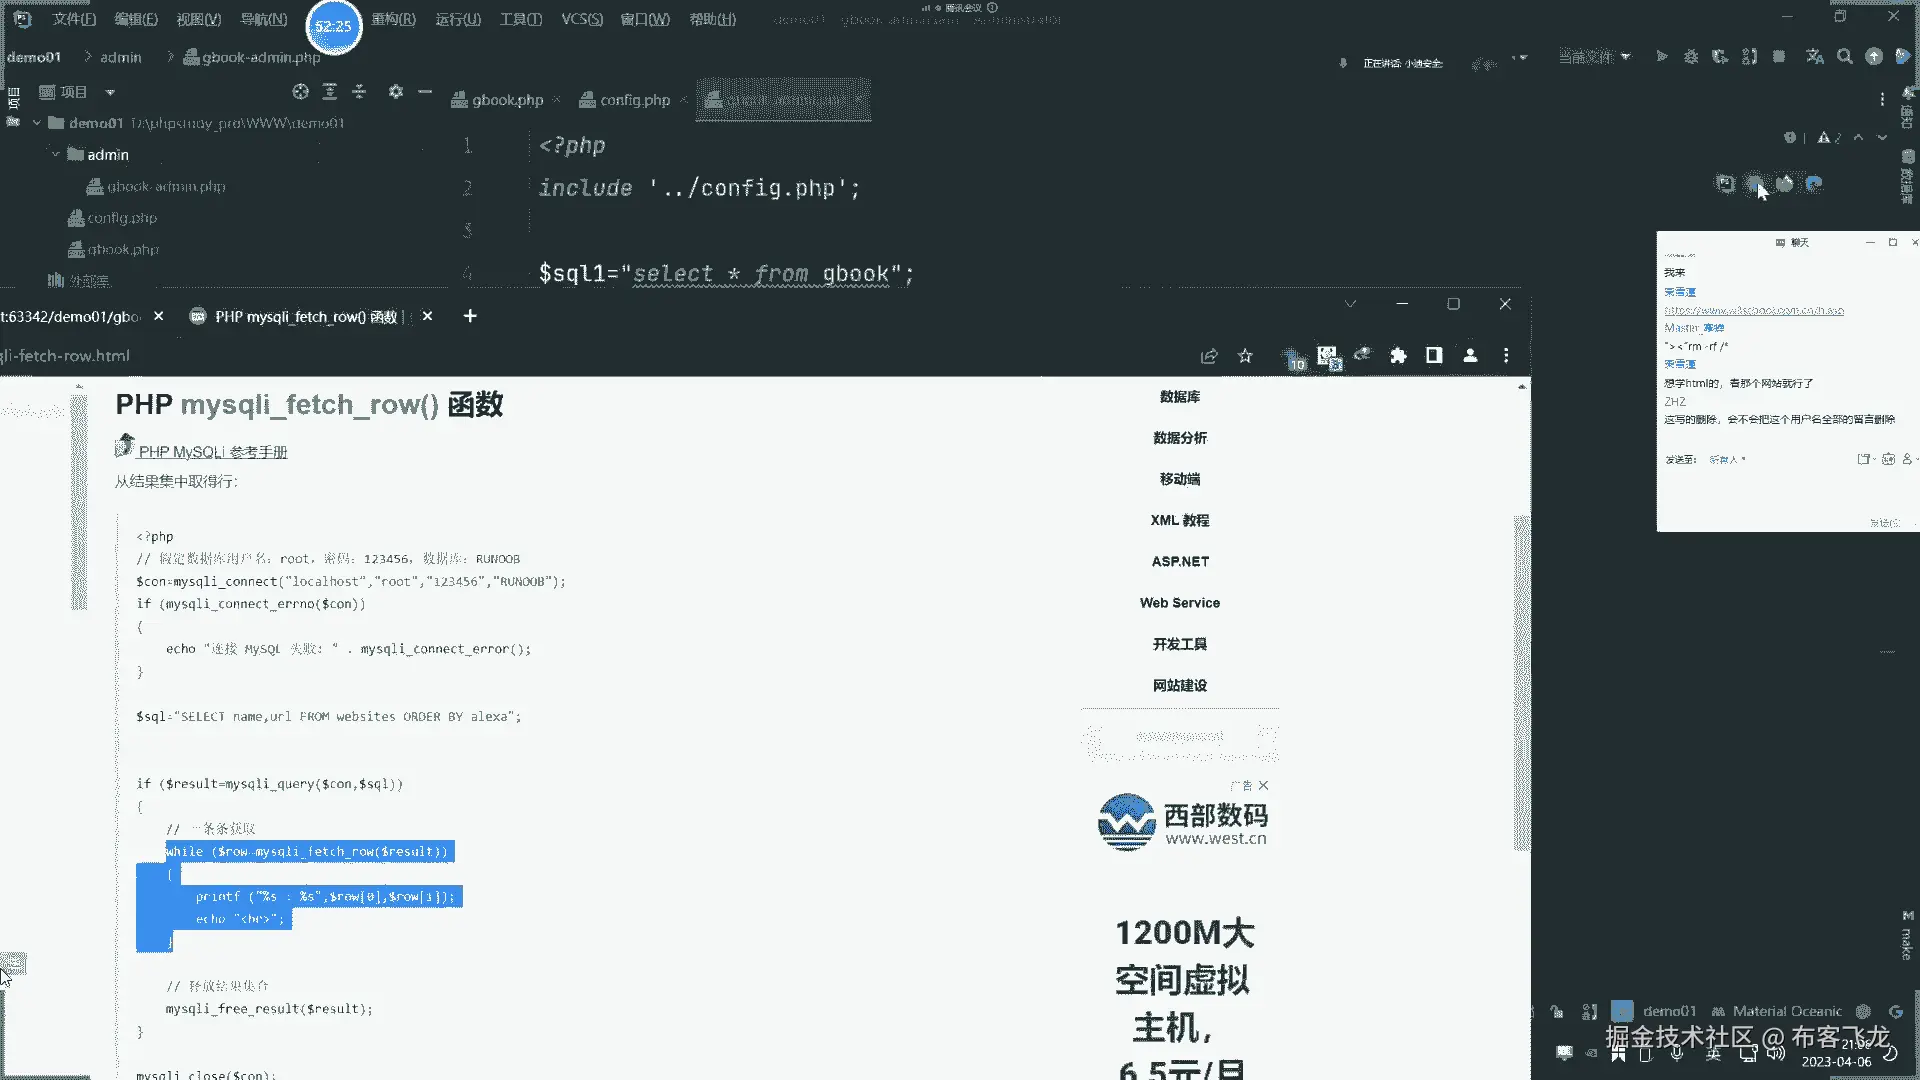
Task: Bookmark page with the star icon
Action: pyautogui.click(x=1245, y=356)
